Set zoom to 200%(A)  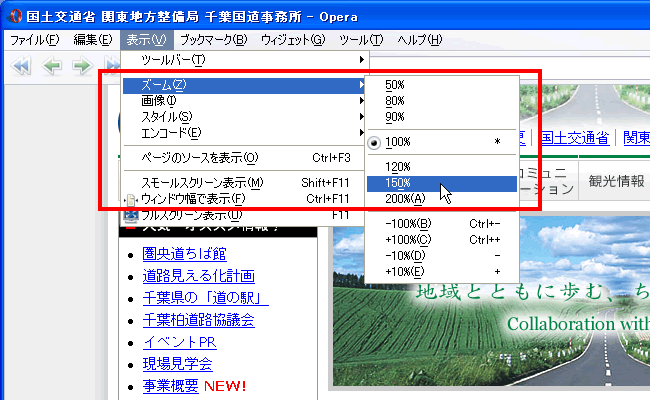point(442,199)
